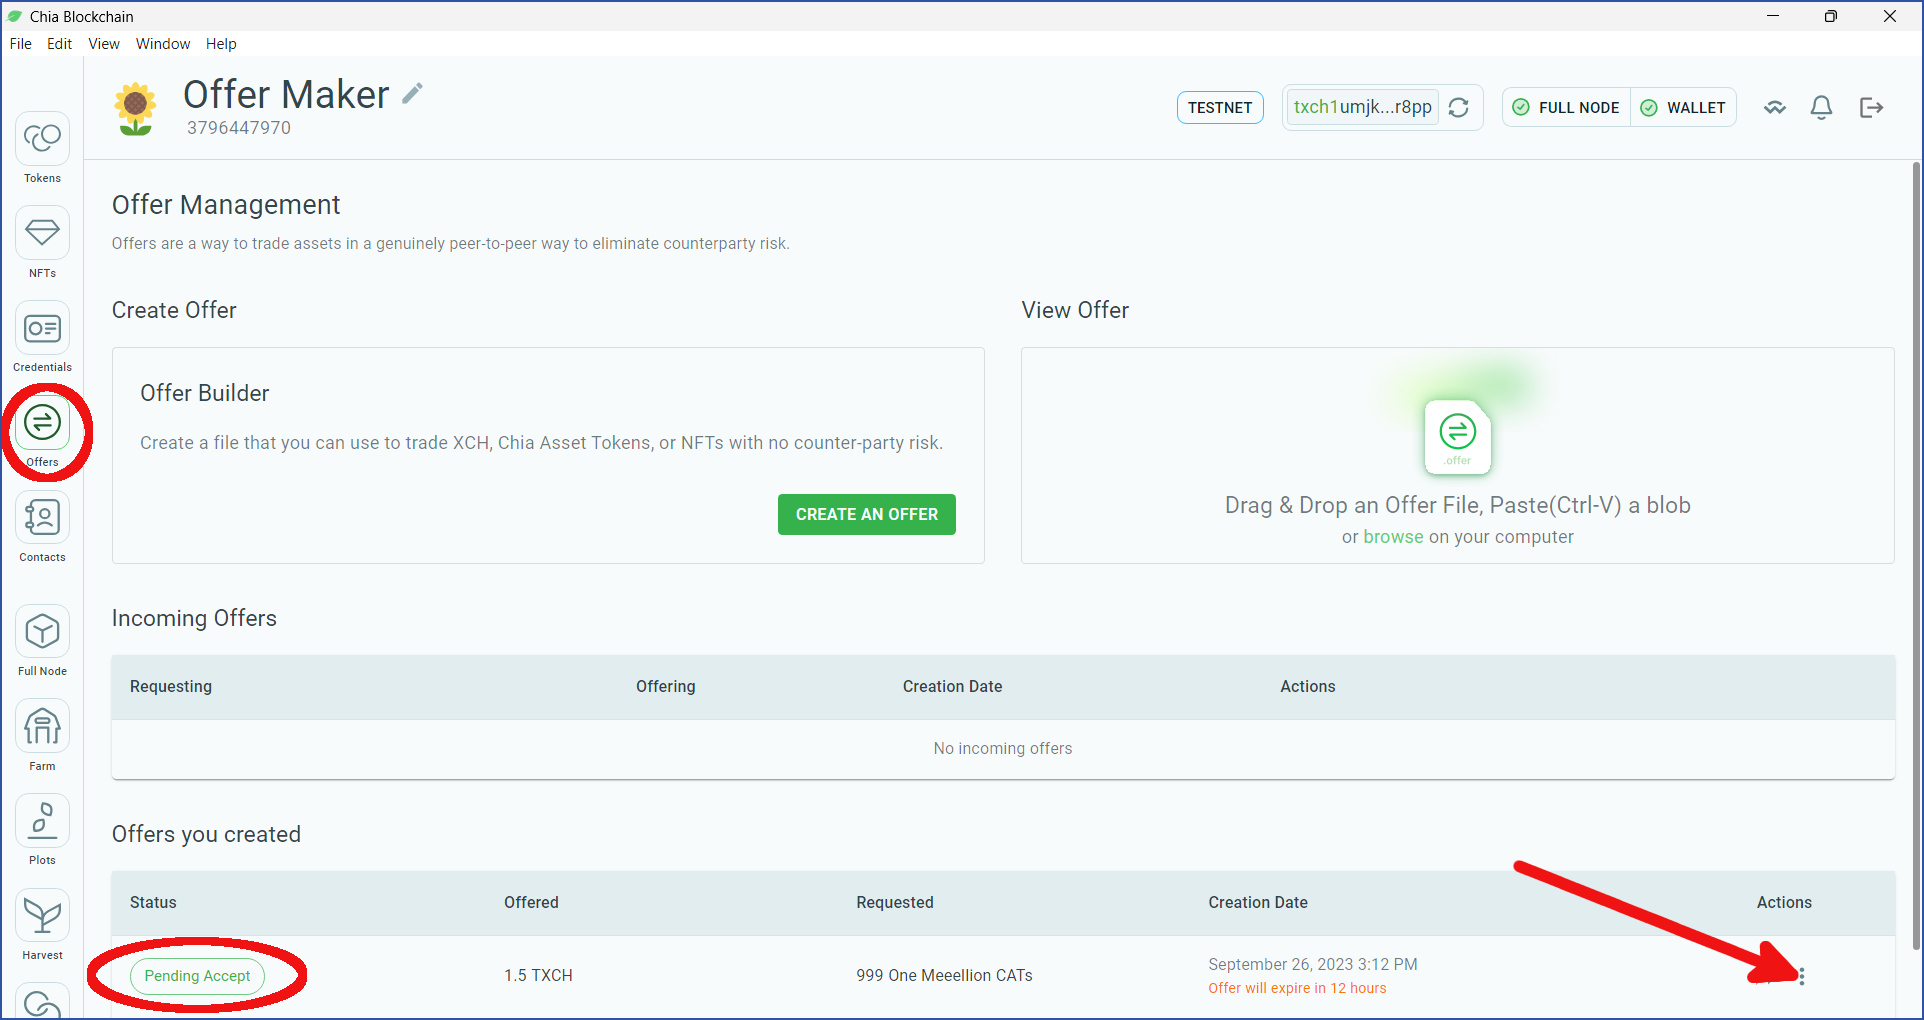Click the wallet fingerprint 3796447970
Image resolution: width=1924 pixels, height=1020 pixels.
pyautogui.click(x=239, y=128)
